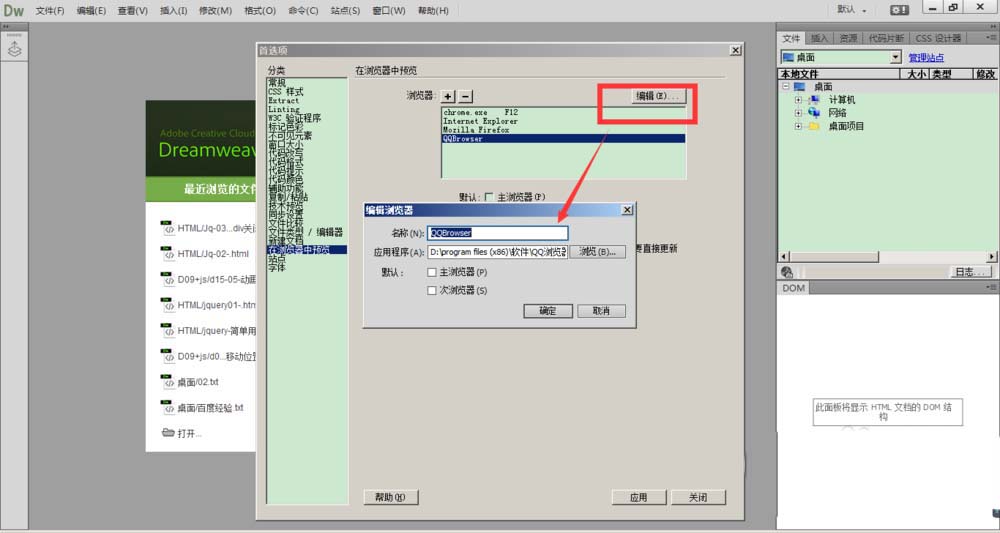The height and width of the screenshot is (533, 1000).
Task: Click the layers icon in left toolbar
Action: pos(15,48)
